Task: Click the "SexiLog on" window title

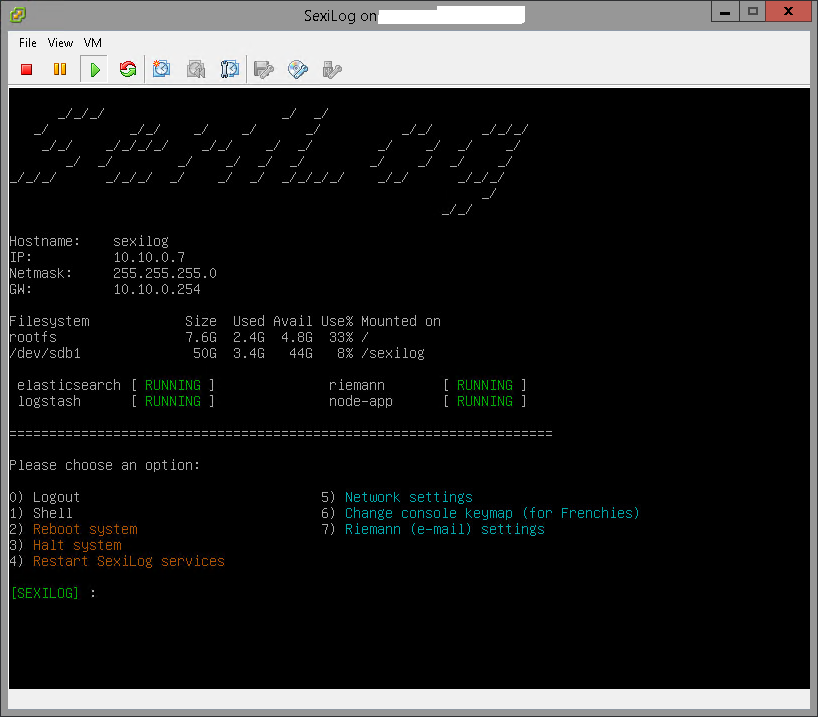Action: [340, 16]
